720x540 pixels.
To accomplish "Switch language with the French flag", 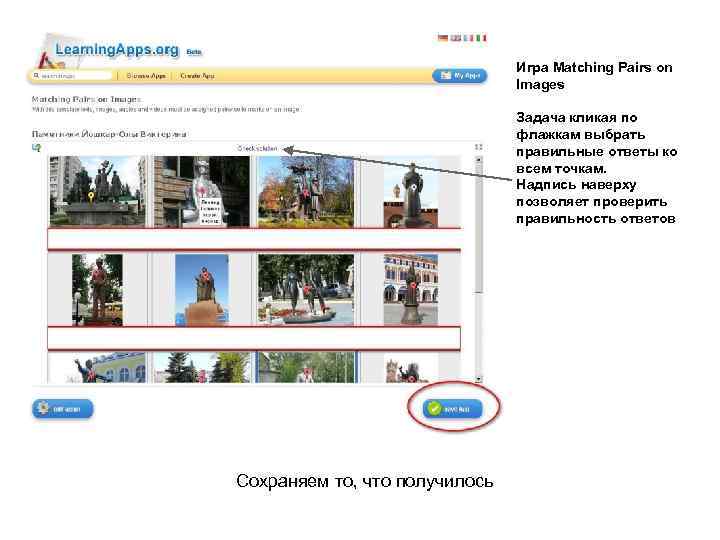I will 468,38.
